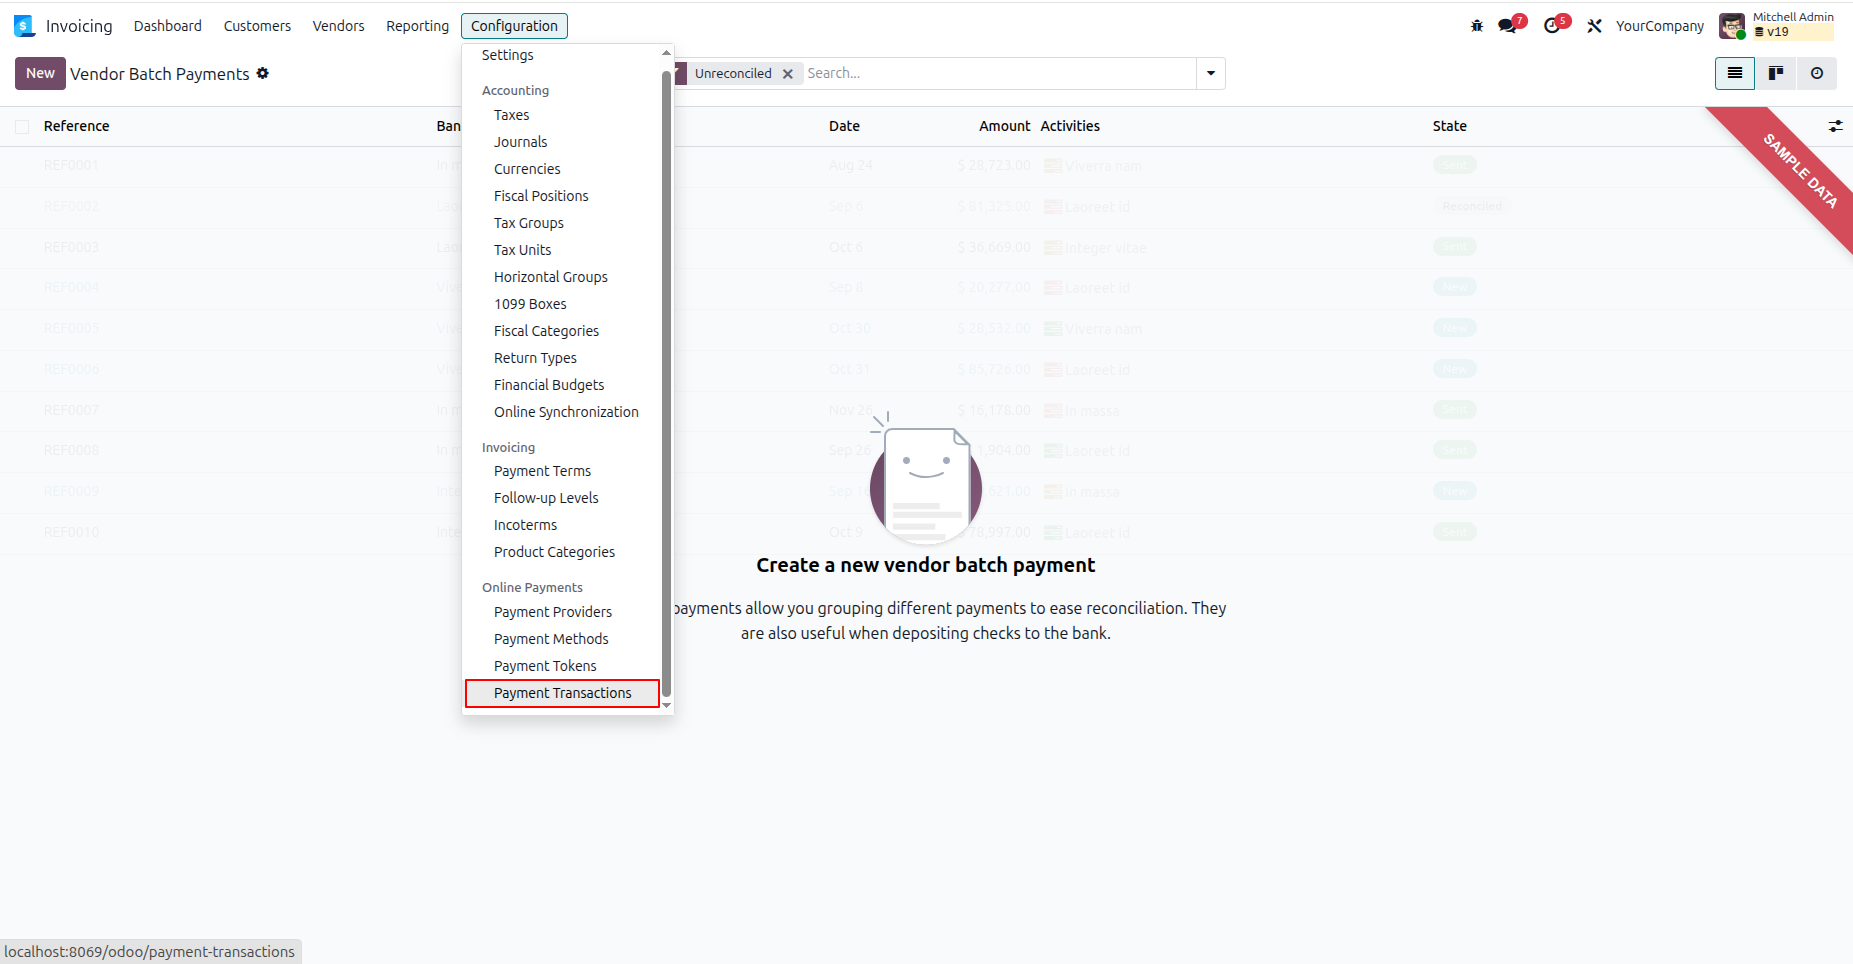
Task: Open Journals from Configuration menu
Action: [x=520, y=142]
